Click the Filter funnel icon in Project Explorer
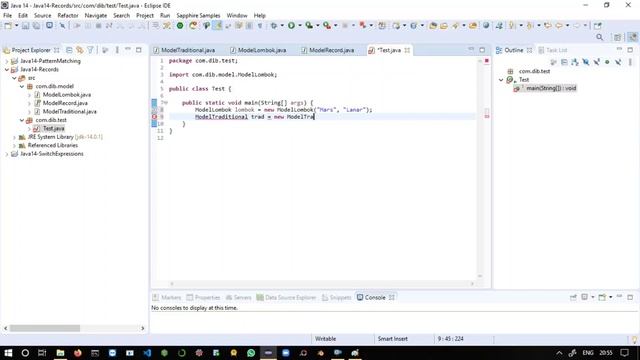 [91, 50]
